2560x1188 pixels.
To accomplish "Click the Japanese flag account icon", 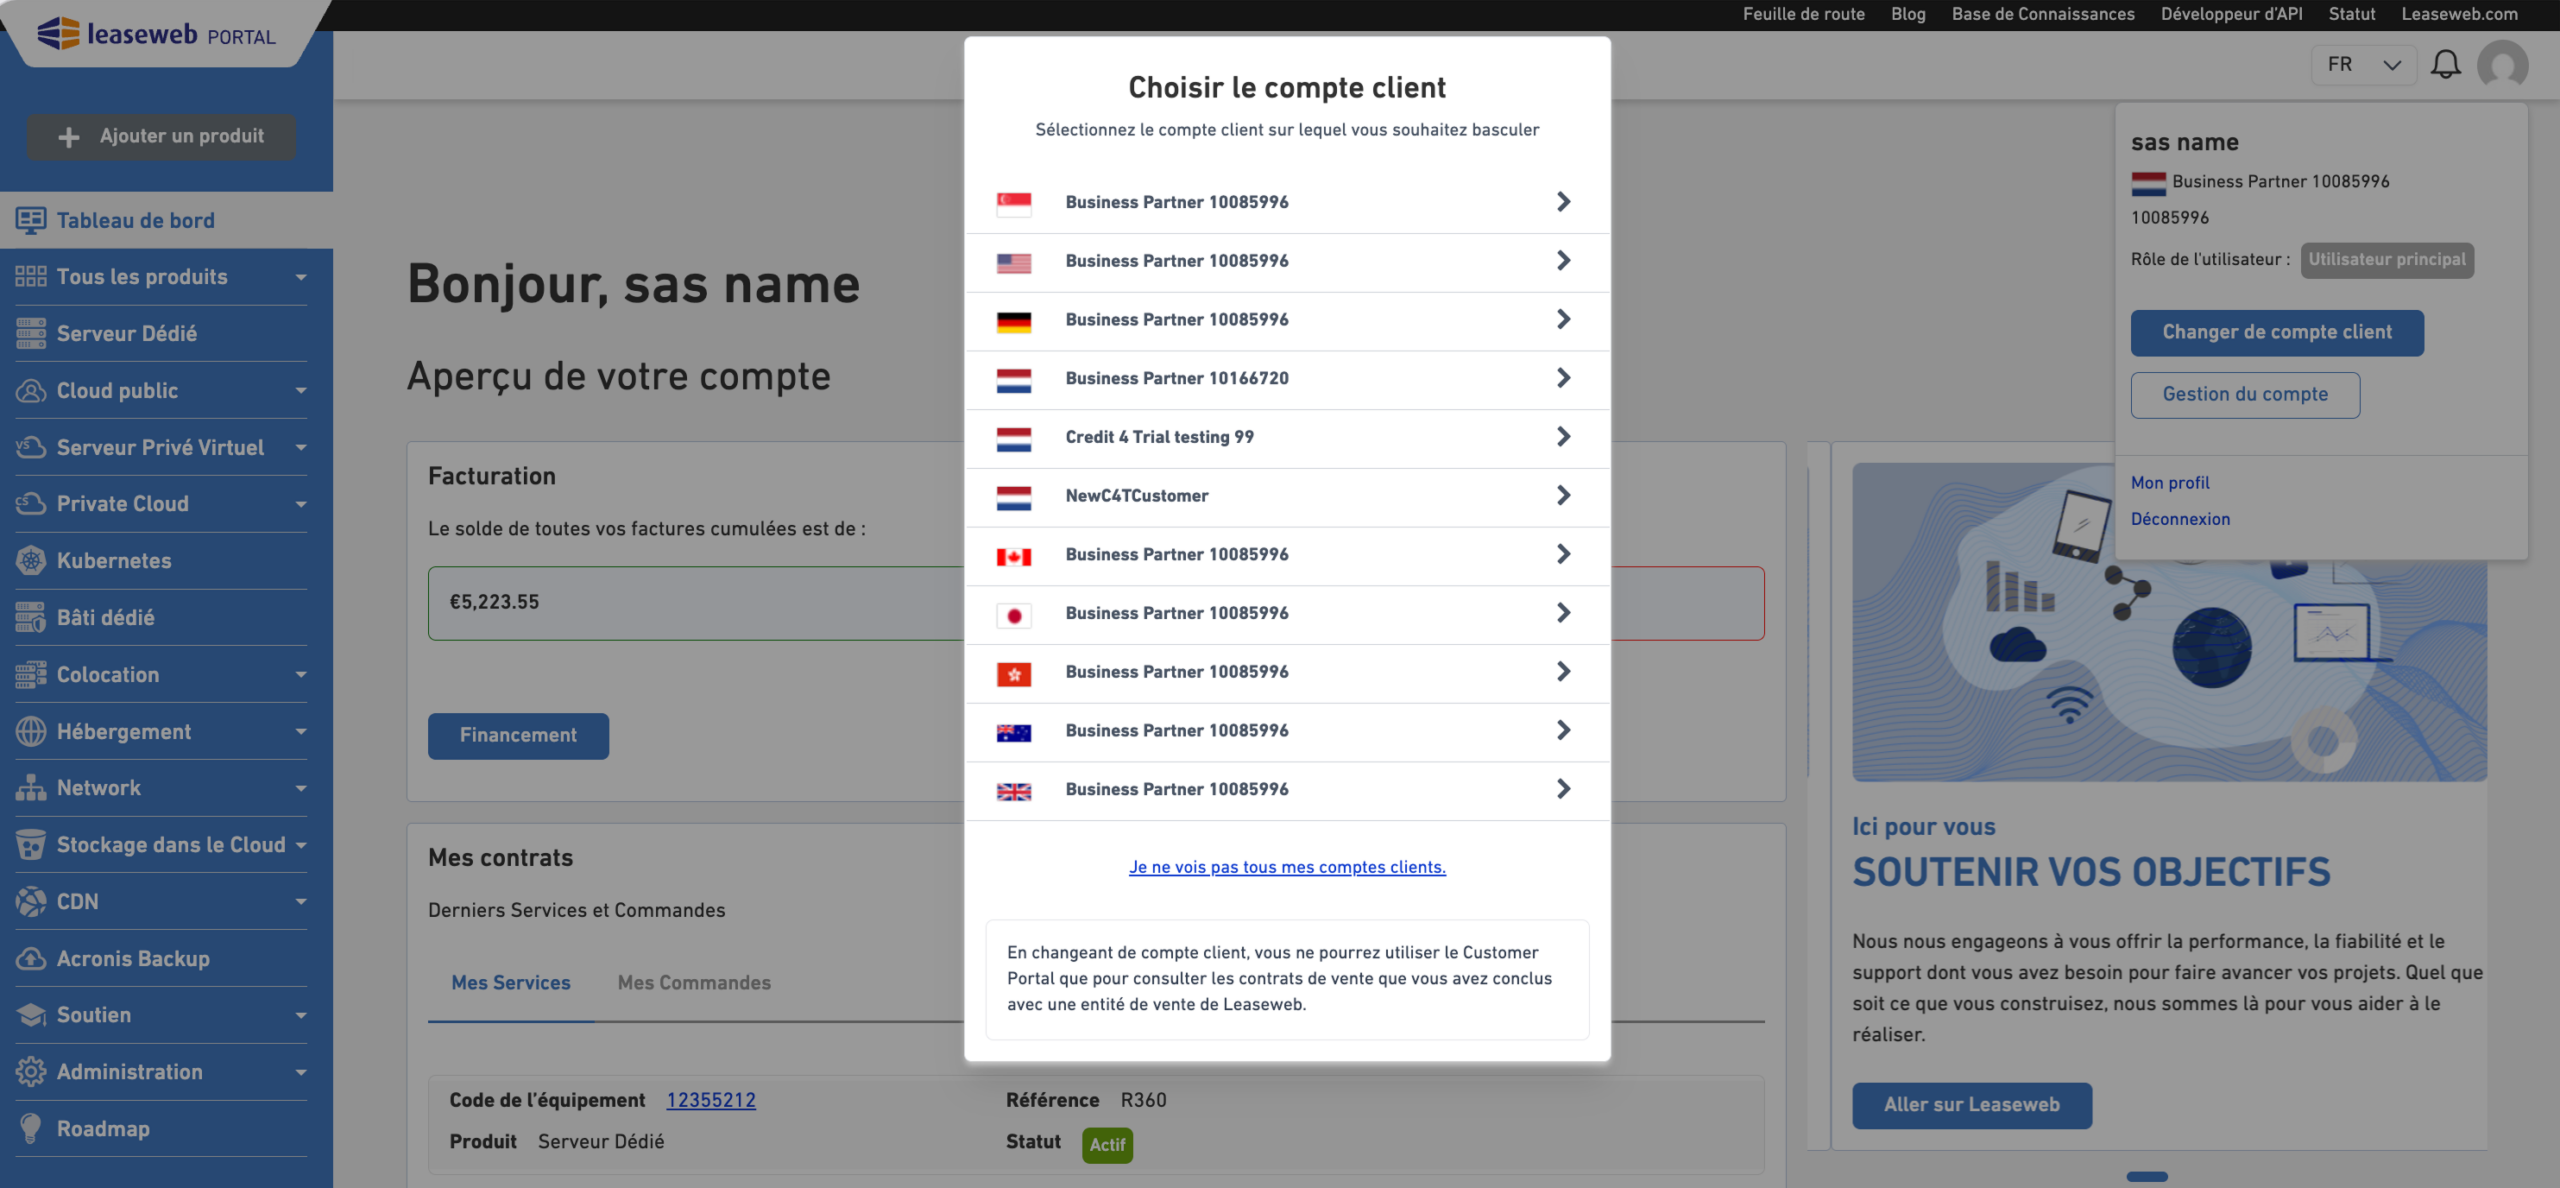I will click(x=1013, y=615).
